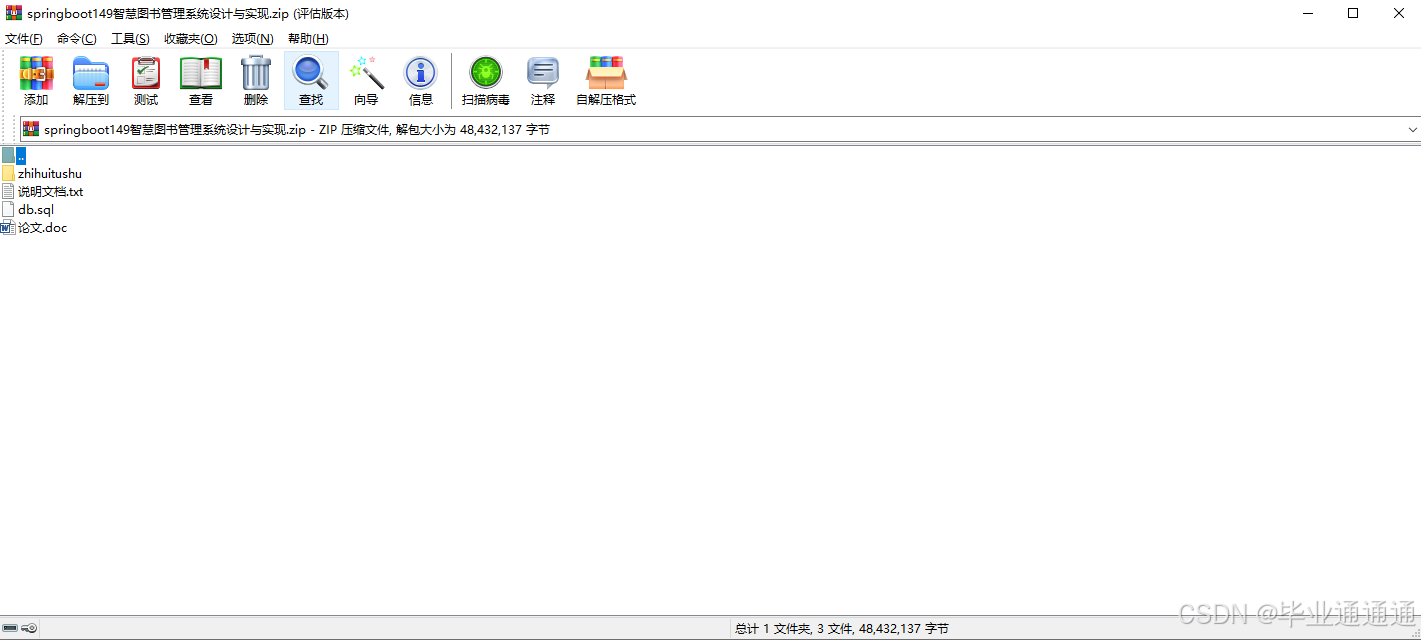Open the 信息 (Info) panel icon
This screenshot has width=1421, height=640.
pyautogui.click(x=420, y=80)
